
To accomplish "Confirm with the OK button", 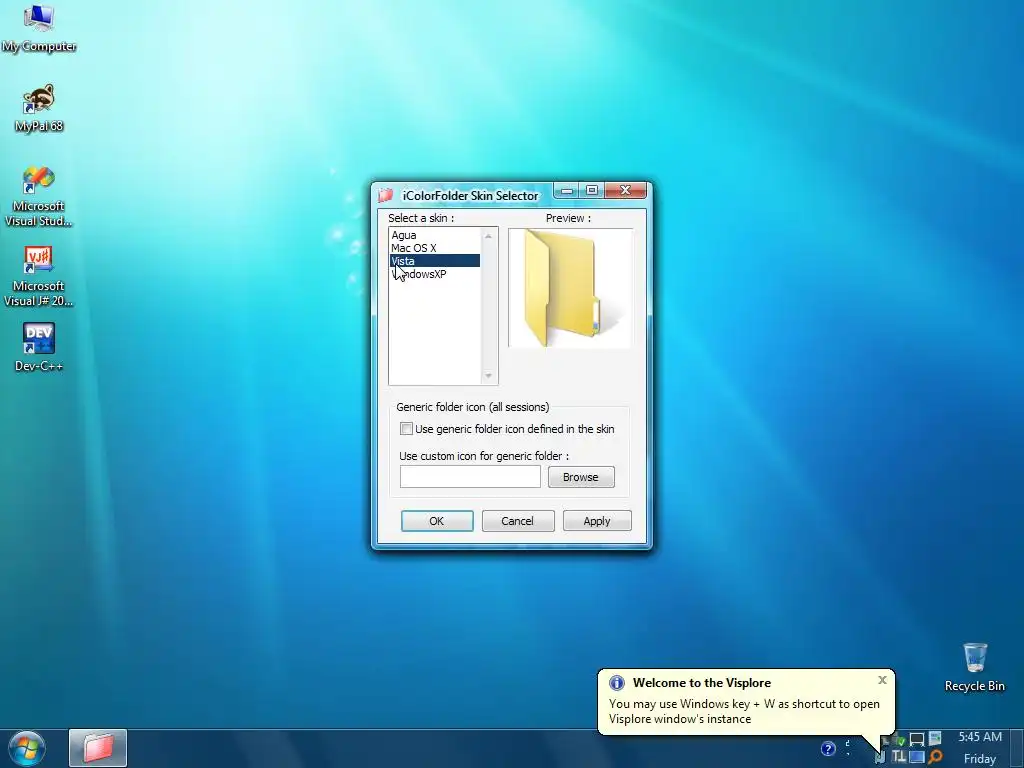I will pos(437,521).
